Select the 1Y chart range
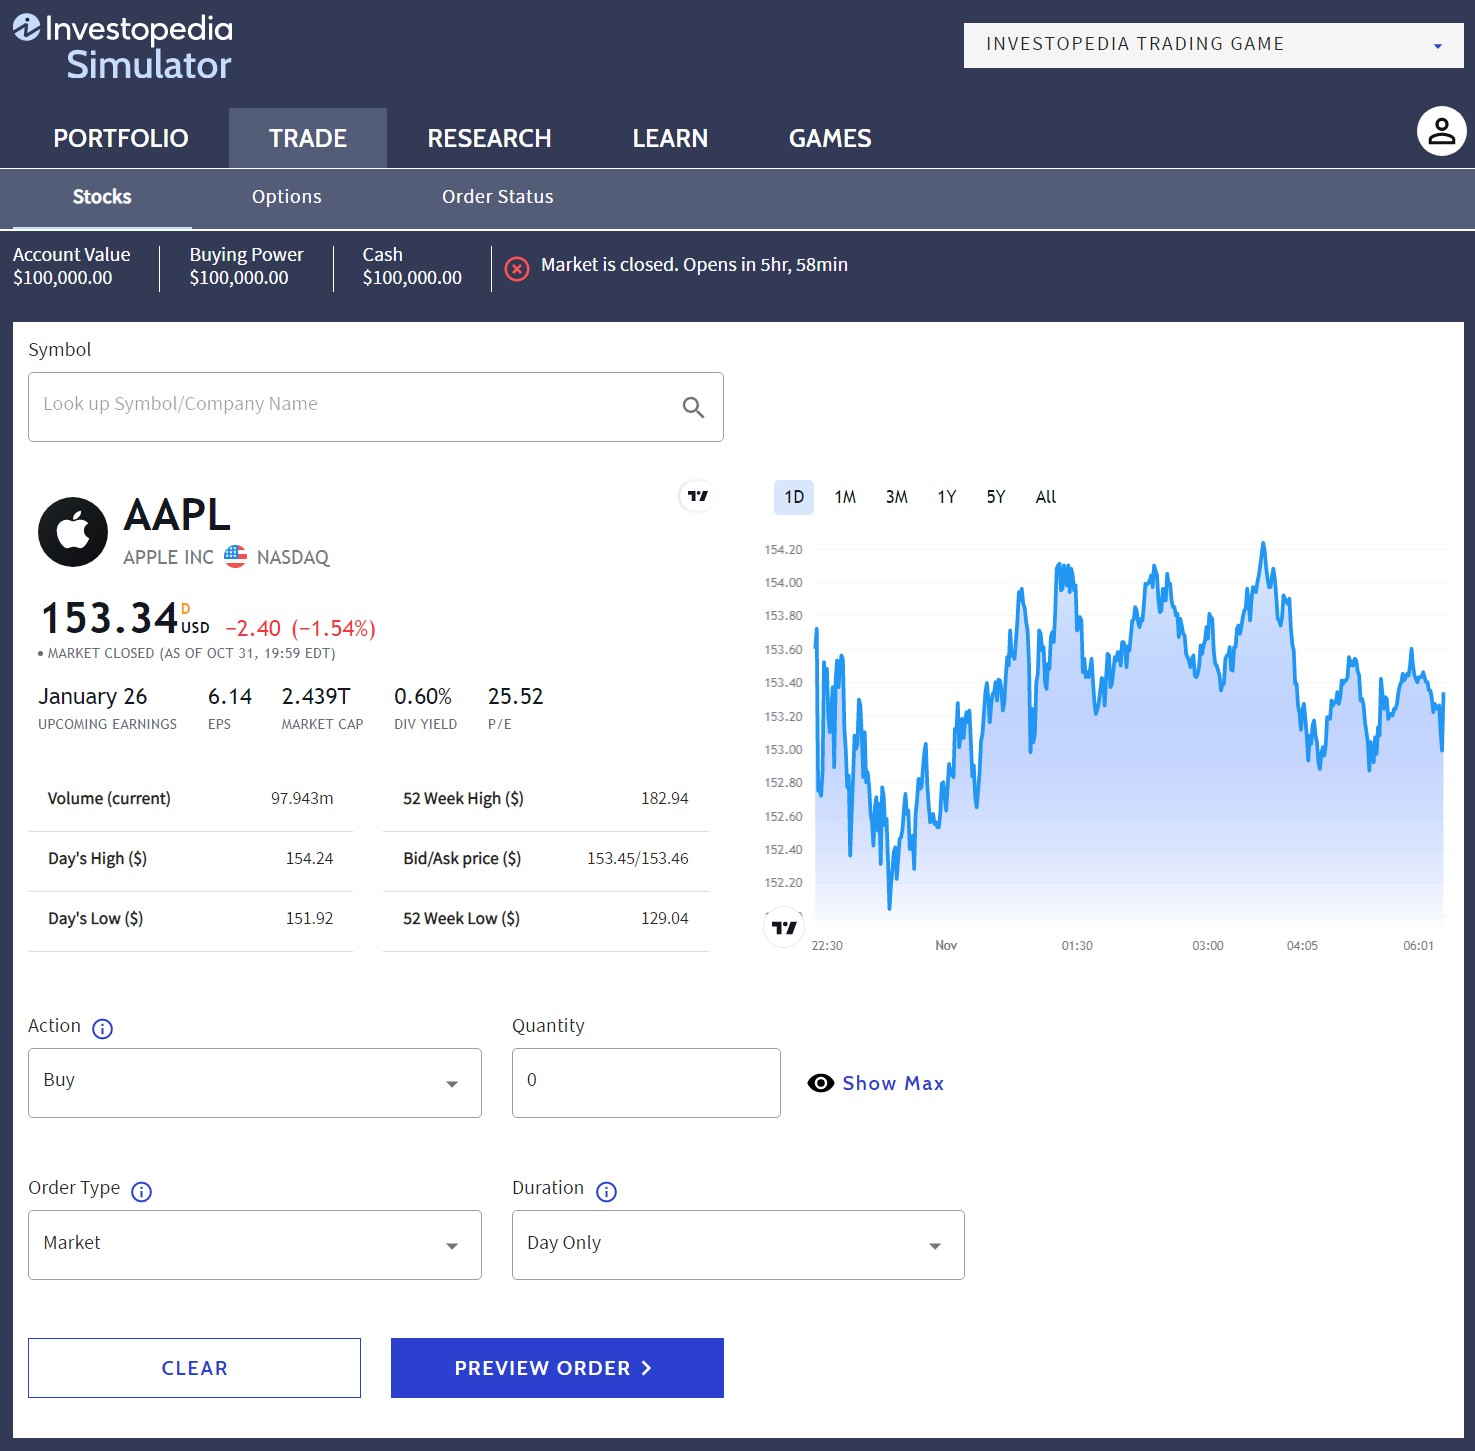The width and height of the screenshot is (1475, 1451). tap(947, 497)
